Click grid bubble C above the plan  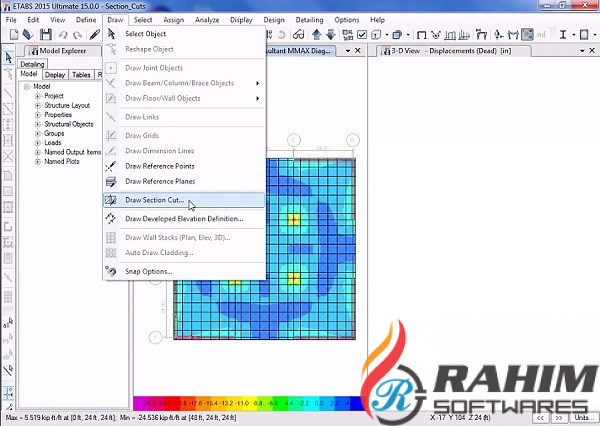[x=293, y=140]
